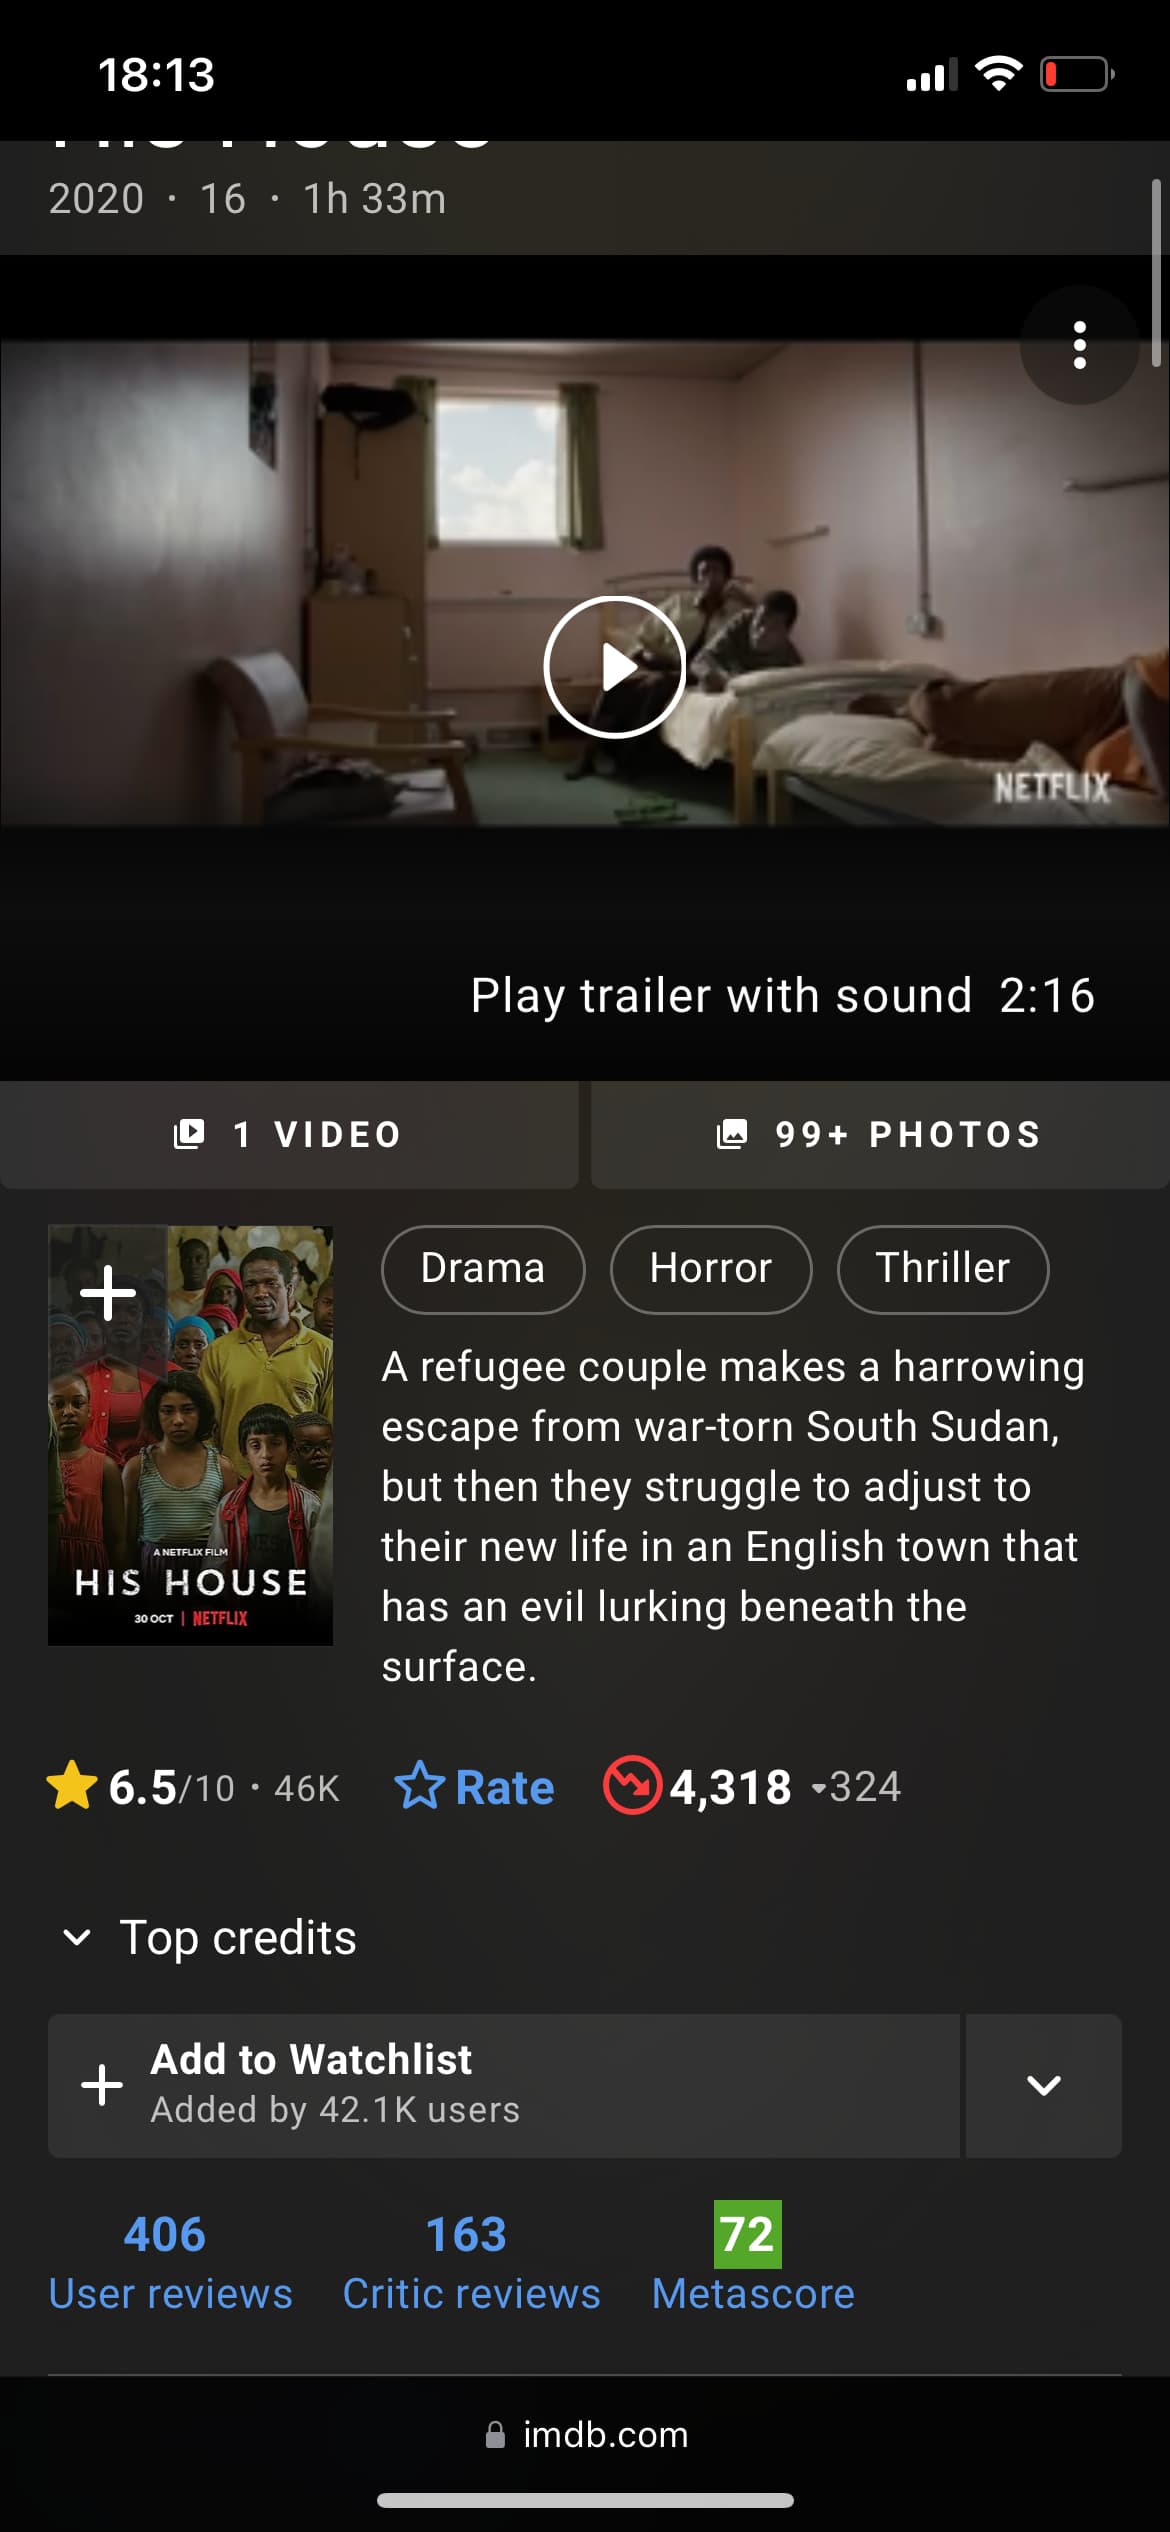Tap the yellow IMDb rating star

pyautogui.click(x=72, y=1786)
